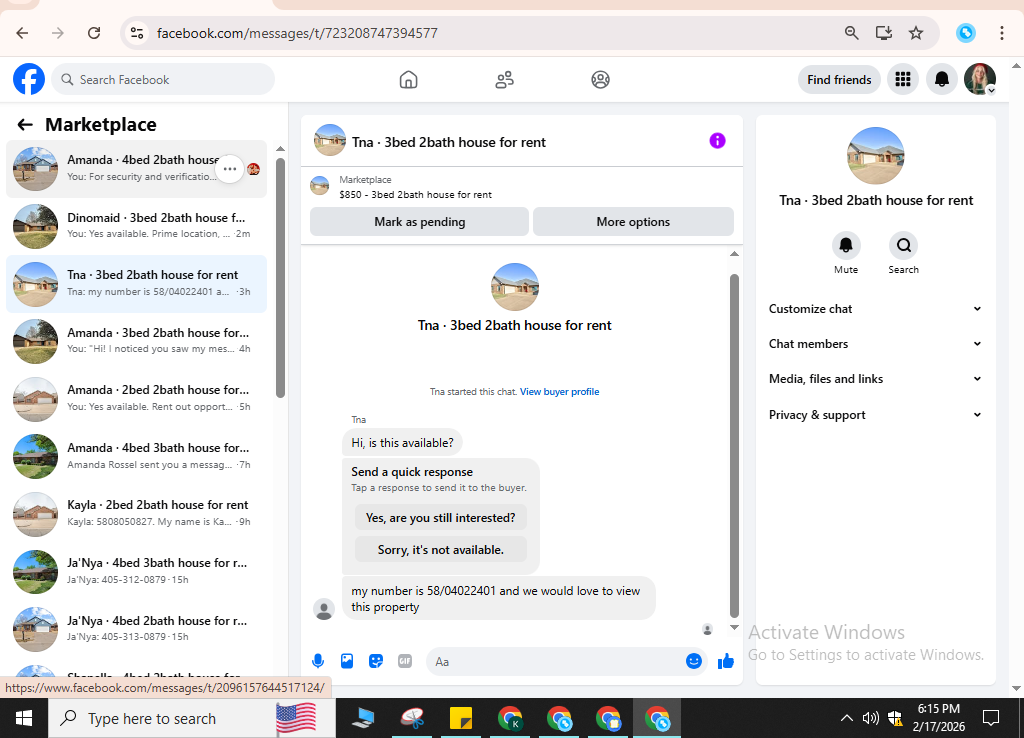
Task: Click Tna's gray avatar beside her message
Action: coord(323,609)
